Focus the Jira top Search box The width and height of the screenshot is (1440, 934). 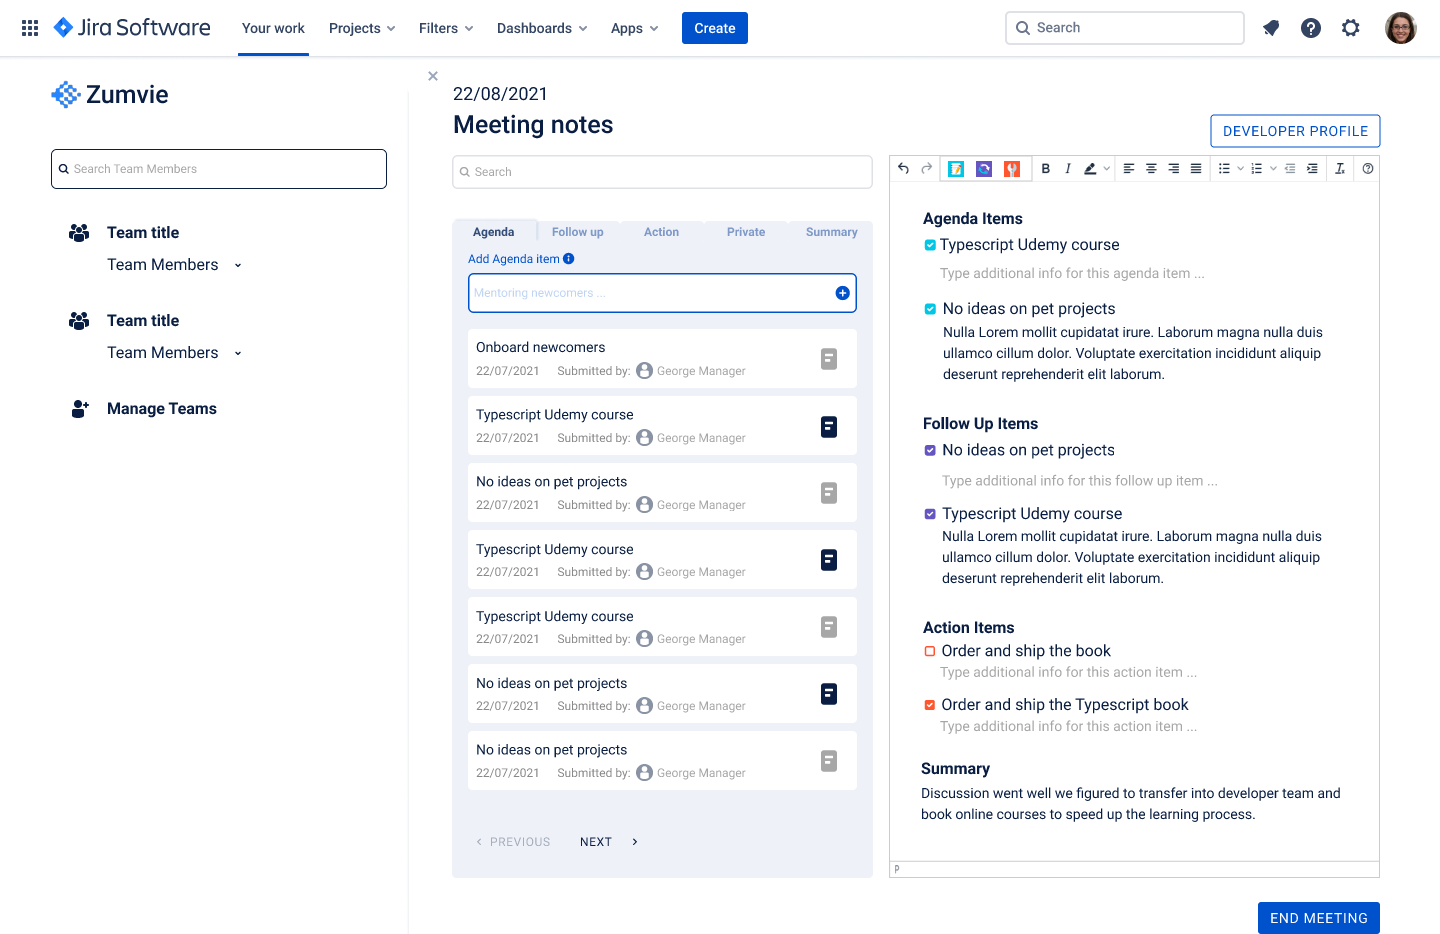coord(1125,28)
